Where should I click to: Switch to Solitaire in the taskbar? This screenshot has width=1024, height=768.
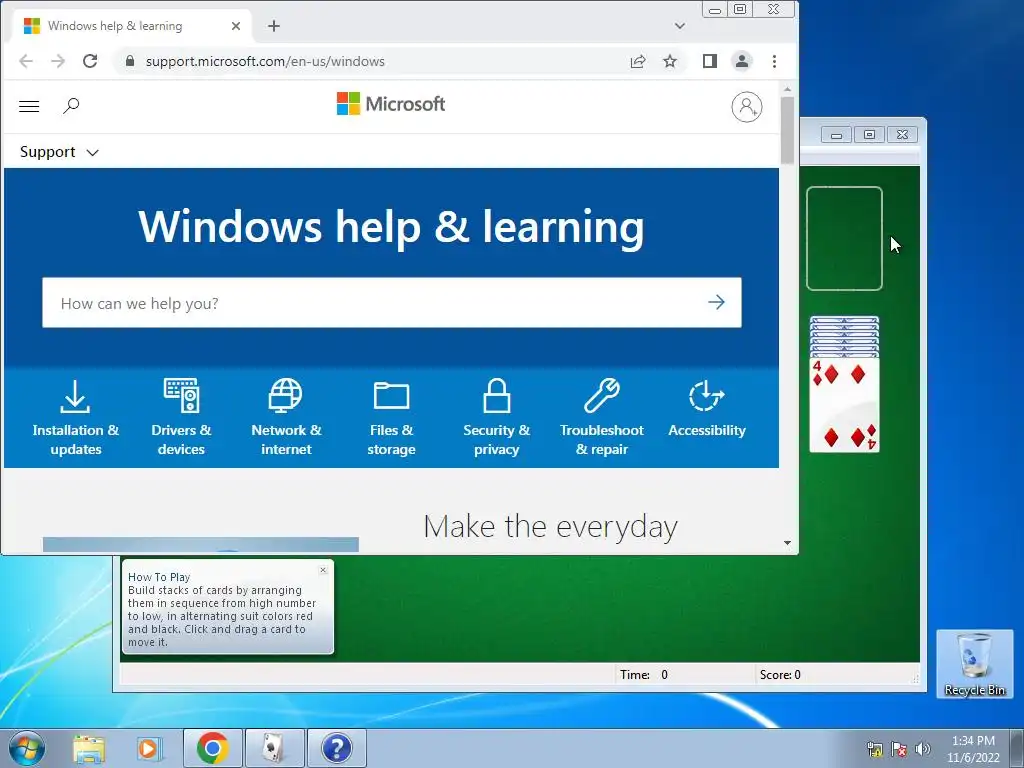[x=274, y=748]
